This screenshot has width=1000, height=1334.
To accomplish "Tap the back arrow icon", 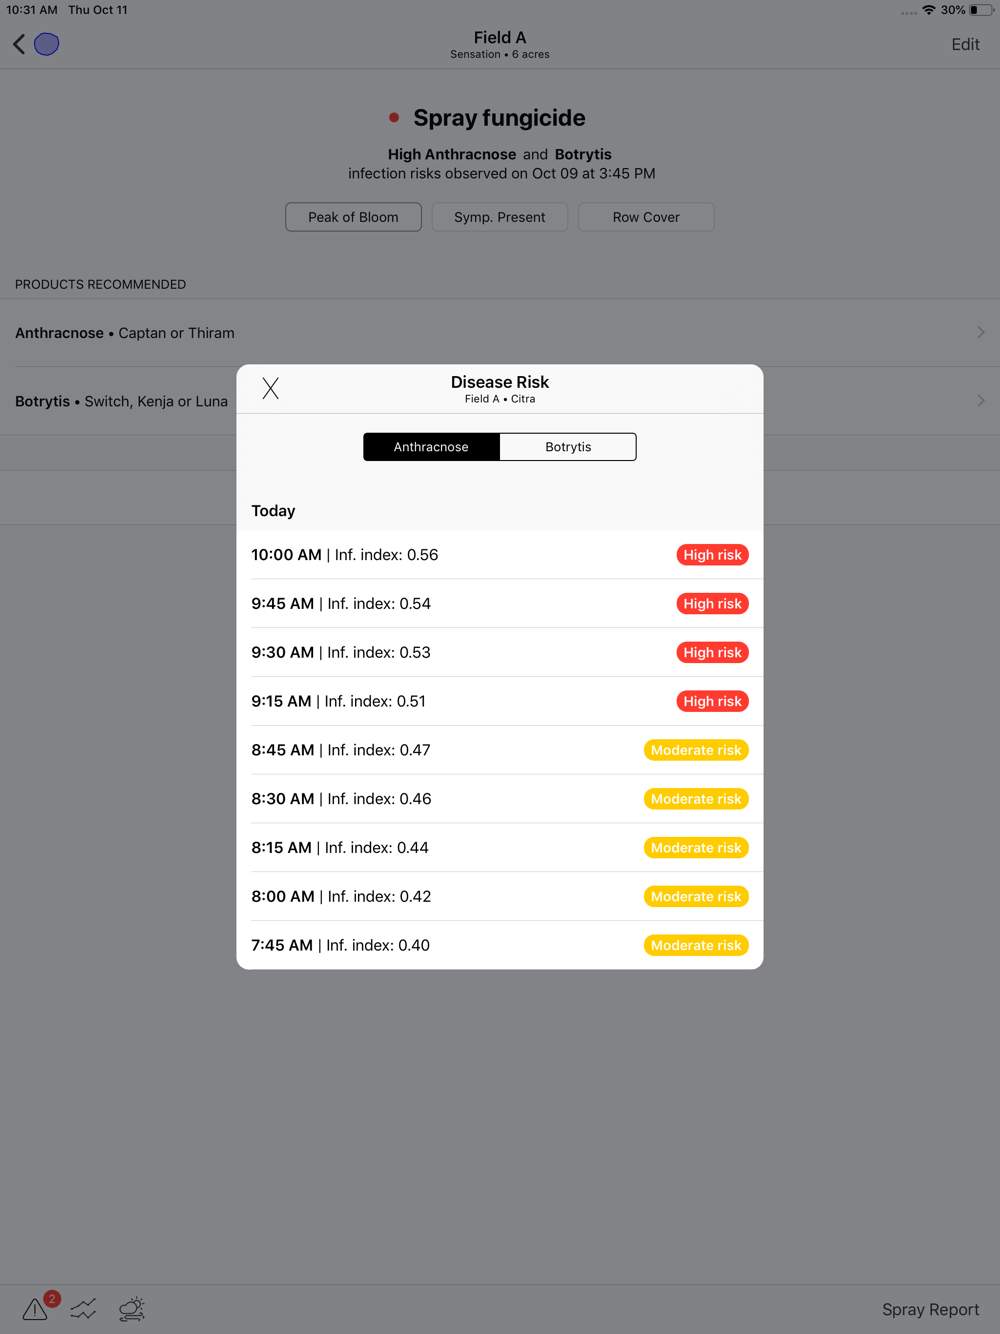I will [x=18, y=44].
